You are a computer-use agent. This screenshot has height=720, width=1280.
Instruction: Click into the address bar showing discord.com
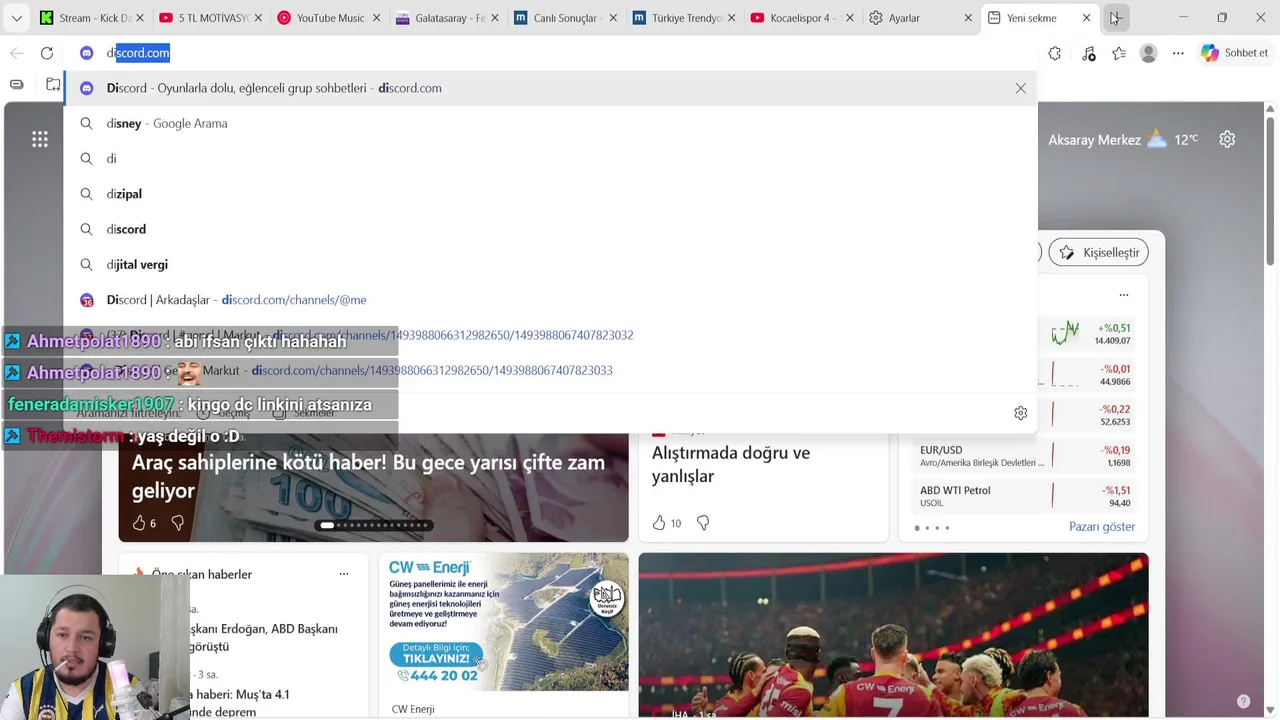(x=550, y=53)
